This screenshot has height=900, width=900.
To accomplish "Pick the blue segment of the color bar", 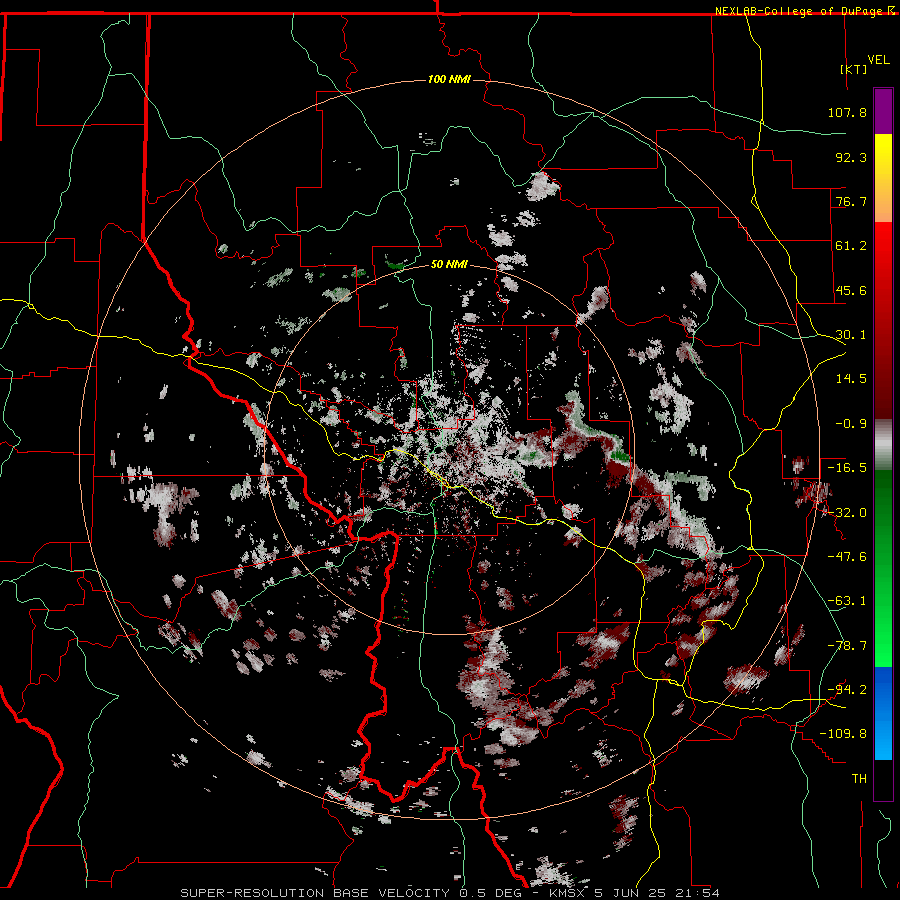I will click(883, 713).
